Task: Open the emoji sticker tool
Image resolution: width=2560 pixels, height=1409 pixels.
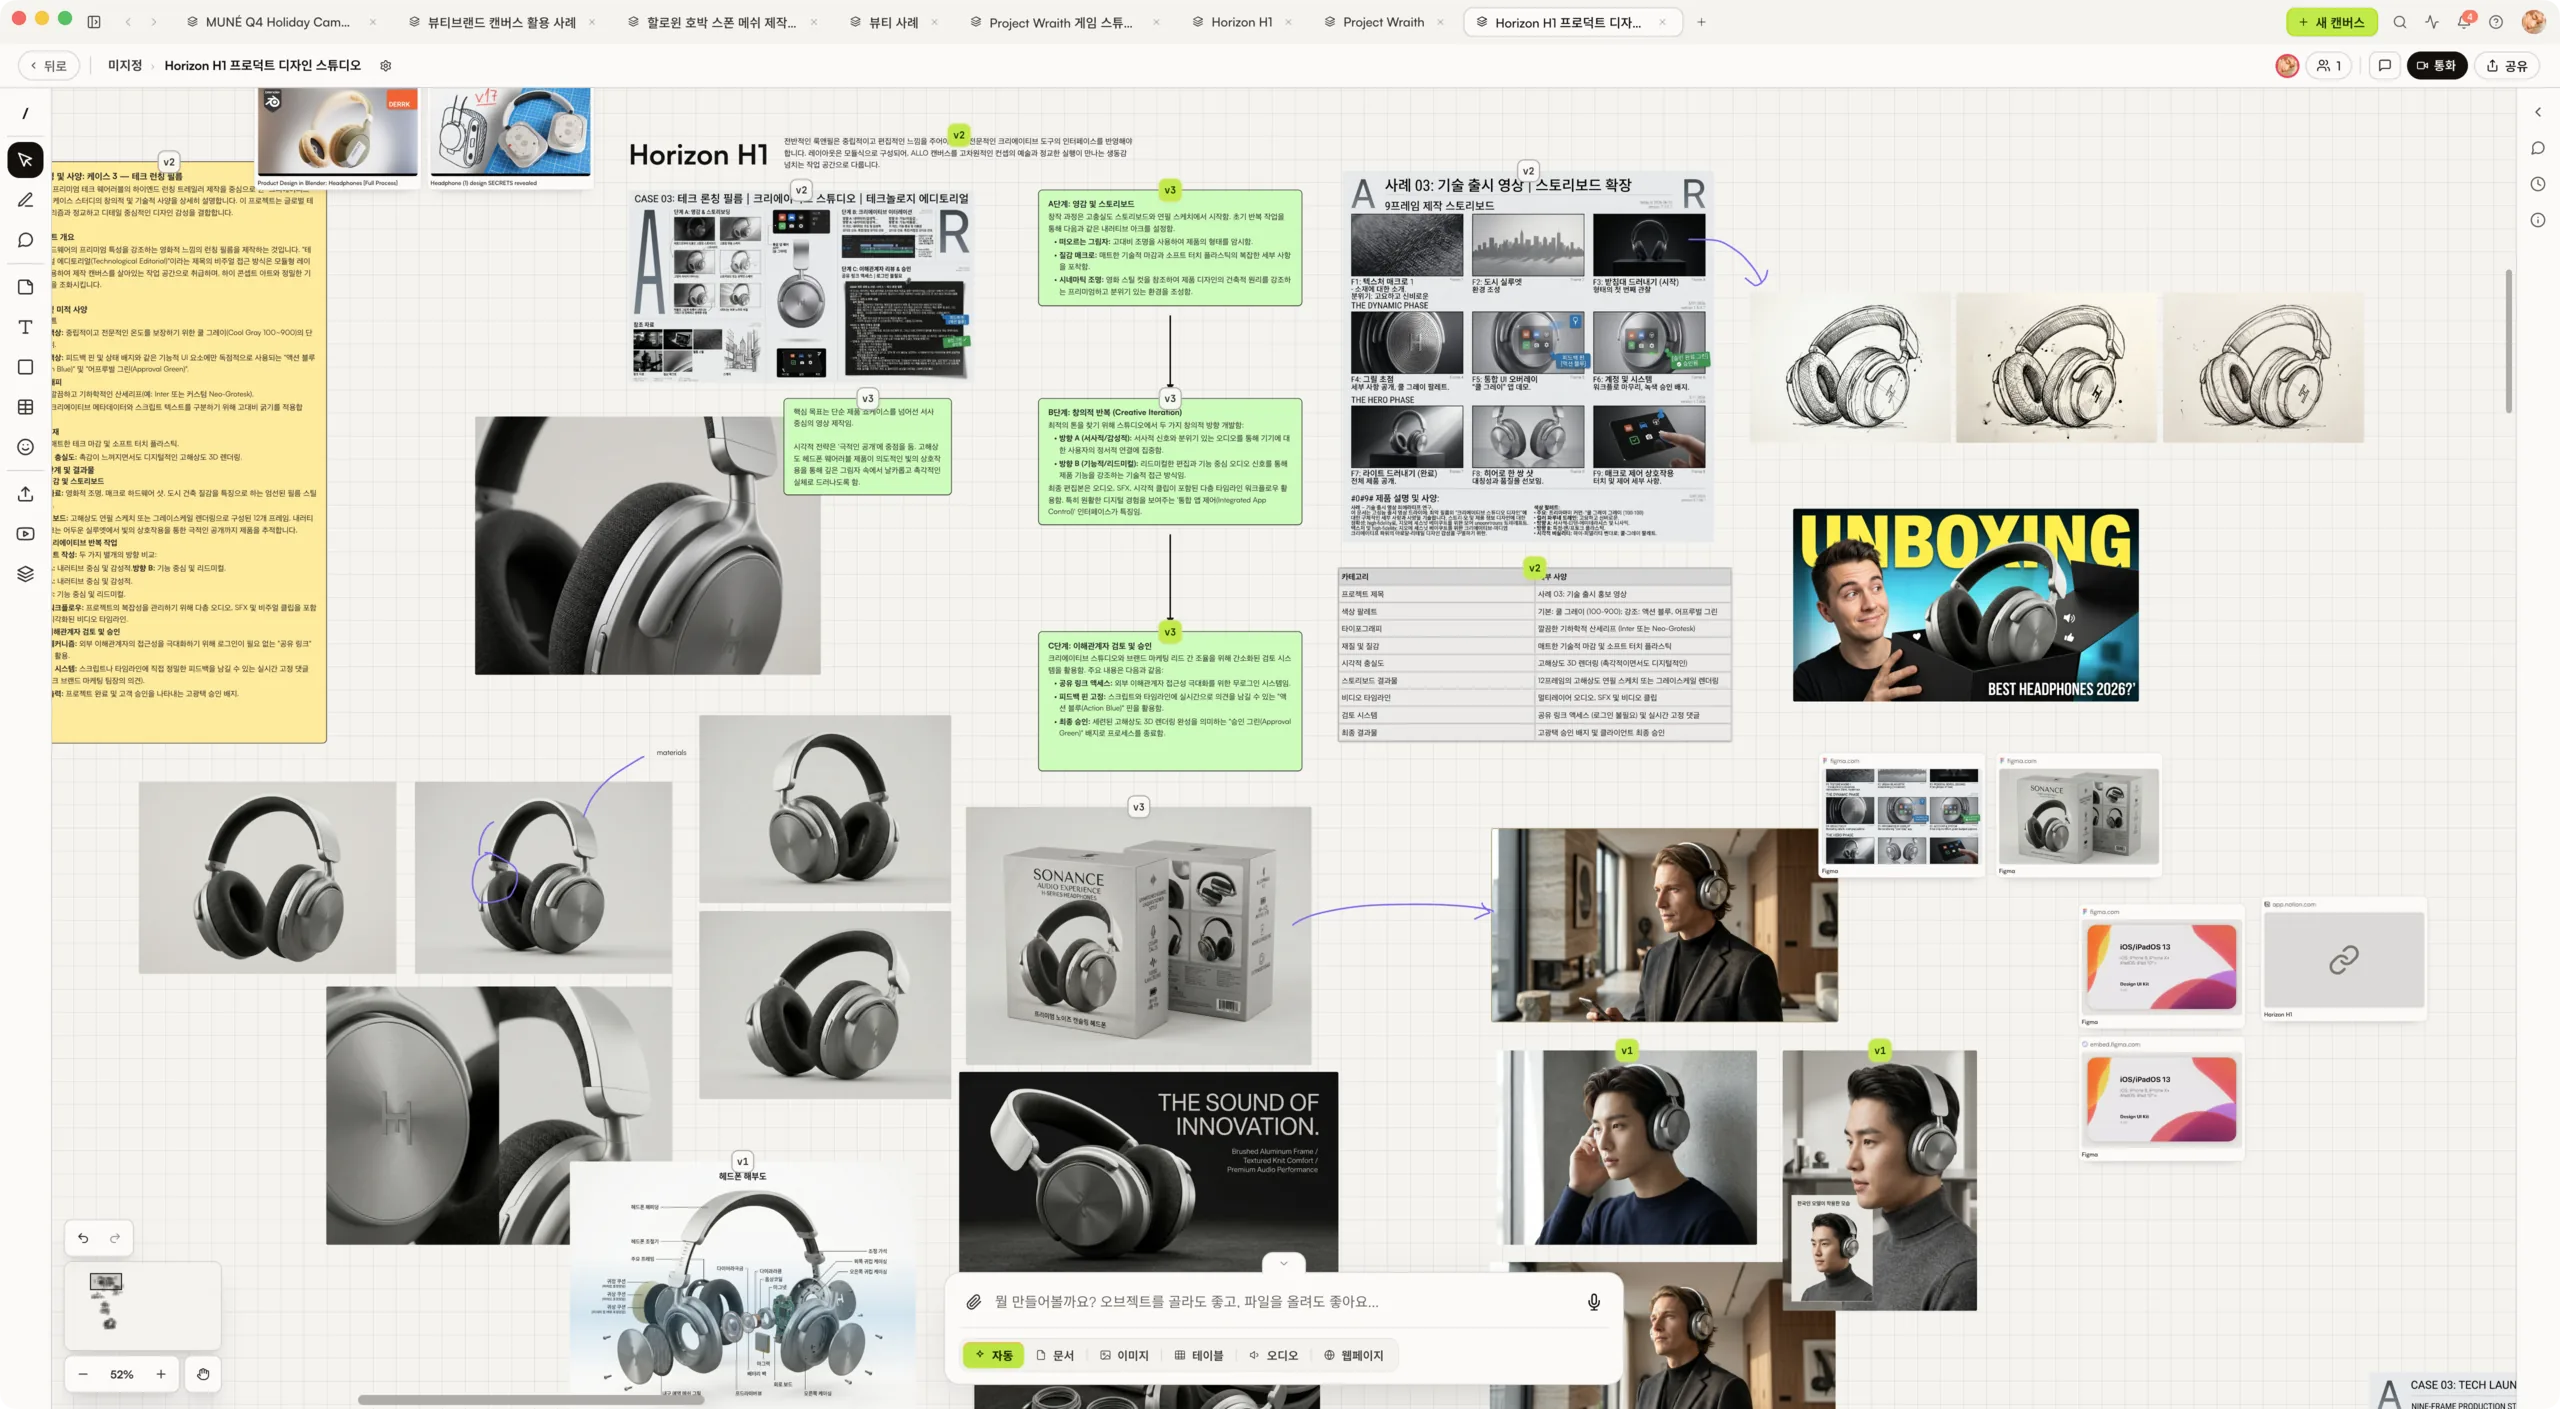Action: click(26, 447)
